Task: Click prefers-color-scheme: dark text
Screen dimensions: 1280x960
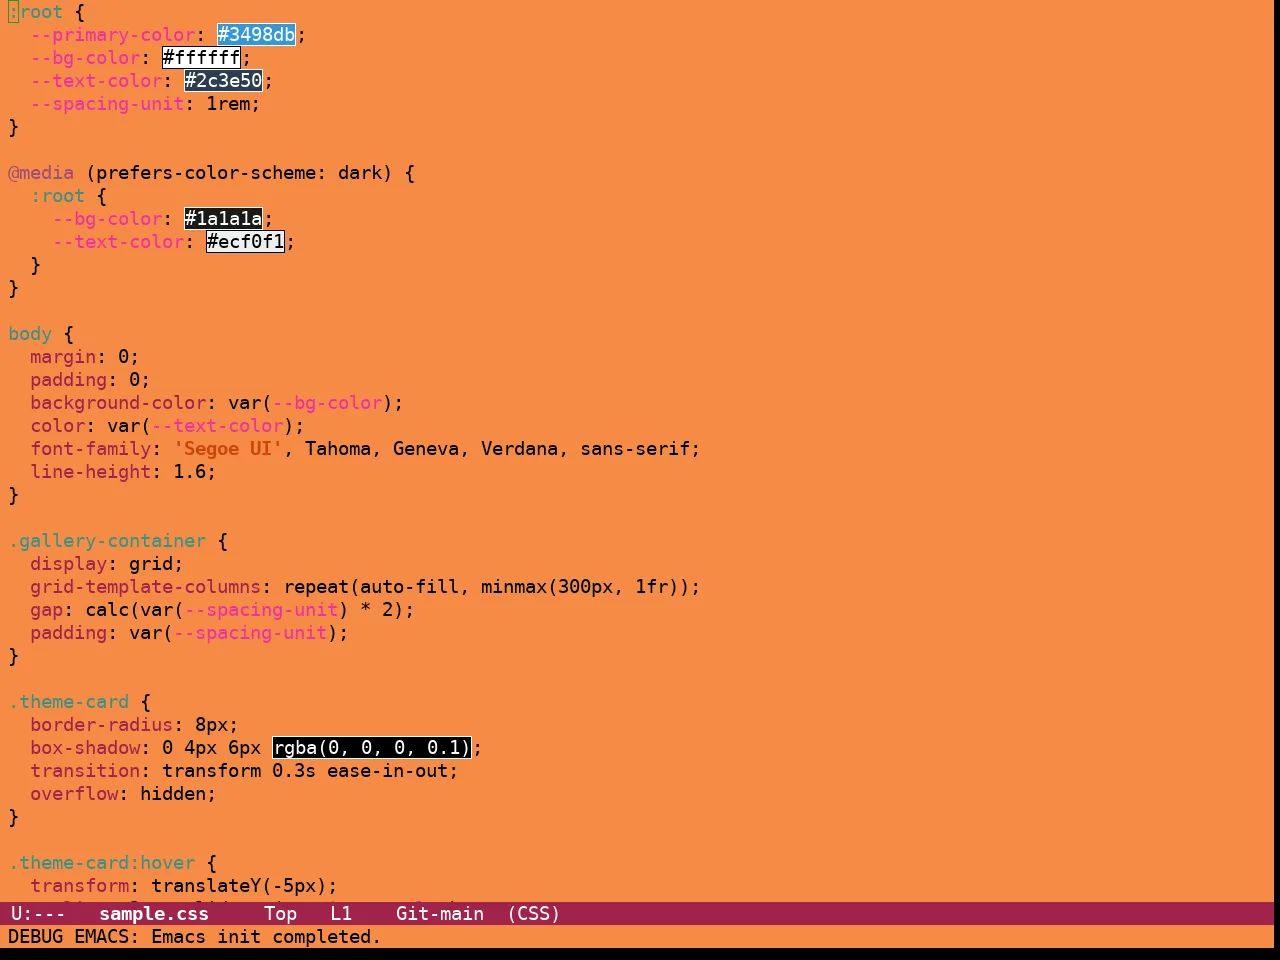Action: coord(239,173)
